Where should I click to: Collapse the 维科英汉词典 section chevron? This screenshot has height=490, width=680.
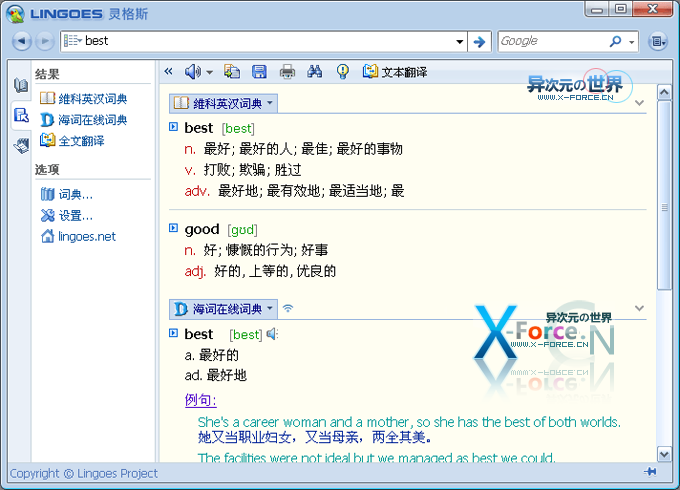(x=639, y=103)
